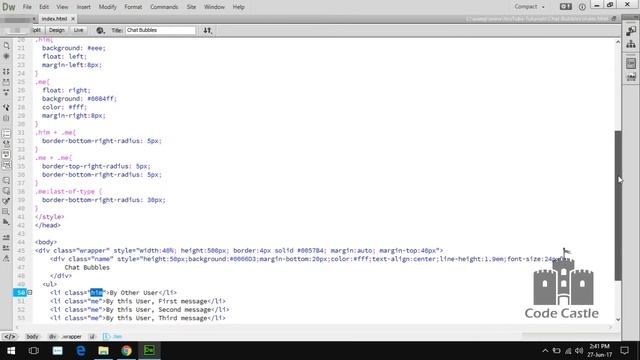Expand the top collapsed panel icon on right
Image resolution: width=640 pixels, height=360 pixels.
631,31
